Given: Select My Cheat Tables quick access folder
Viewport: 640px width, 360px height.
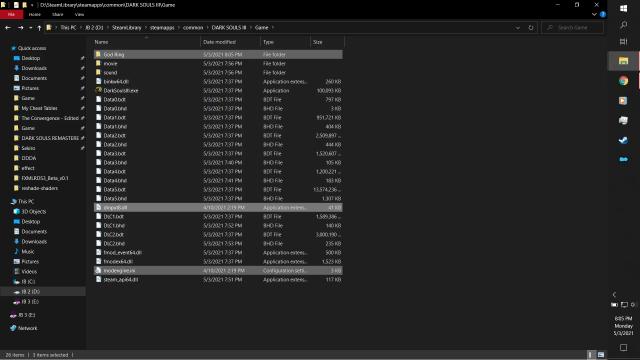Looking at the screenshot, I should (x=39, y=108).
